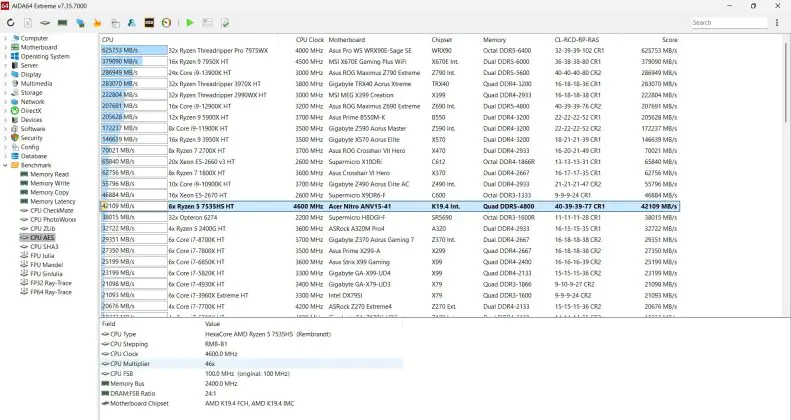Open the black OSD panel toolbar icon

[149, 23]
